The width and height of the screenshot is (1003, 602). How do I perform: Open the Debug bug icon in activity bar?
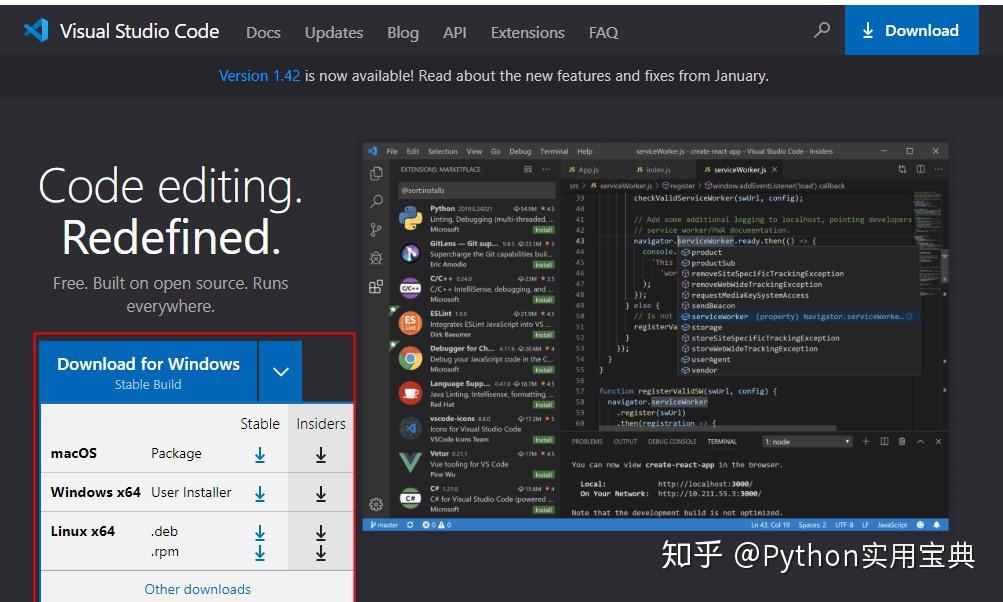tap(376, 258)
